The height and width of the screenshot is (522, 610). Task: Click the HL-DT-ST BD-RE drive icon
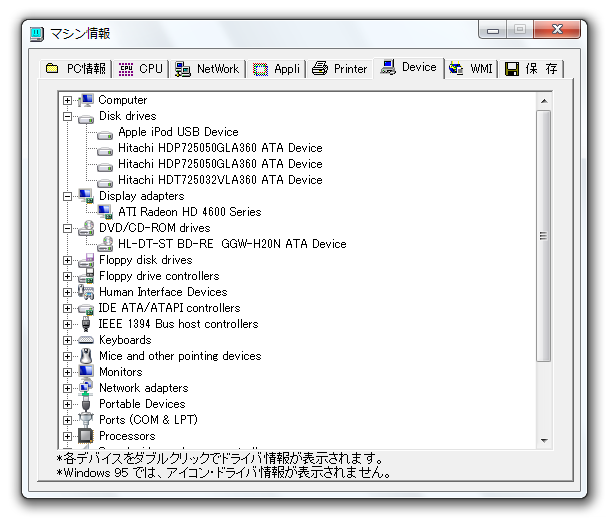(x=105, y=243)
